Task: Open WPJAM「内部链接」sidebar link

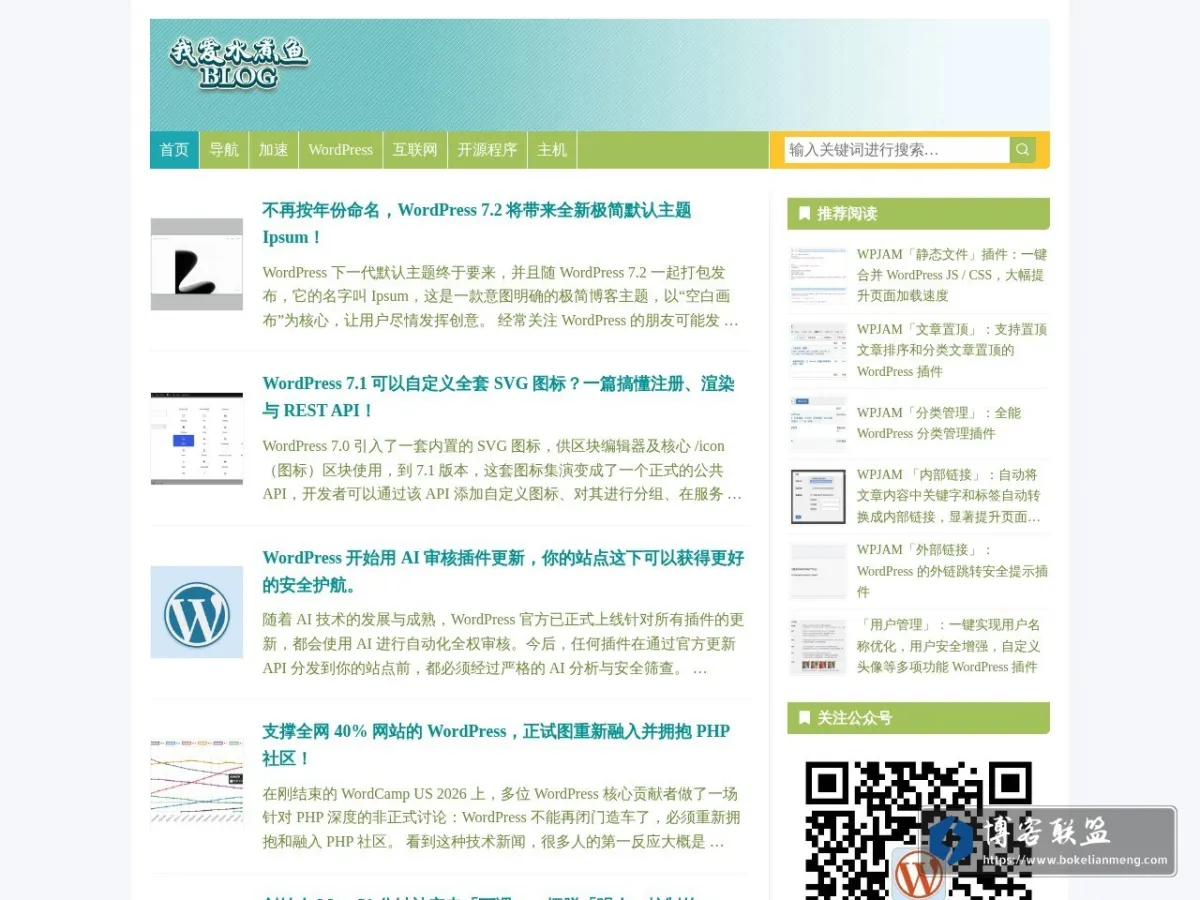Action: 948,496
